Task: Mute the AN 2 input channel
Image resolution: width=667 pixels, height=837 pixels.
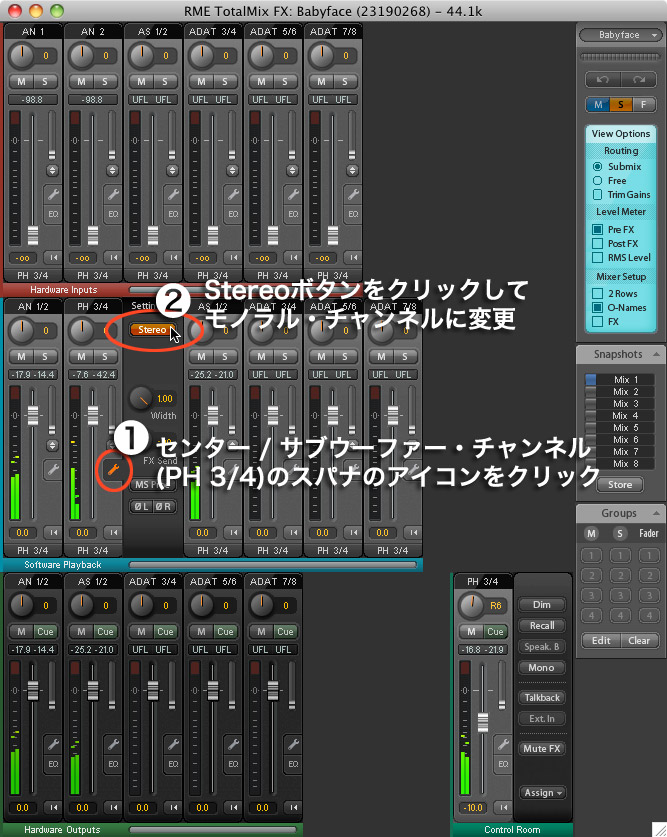Action: (79, 80)
